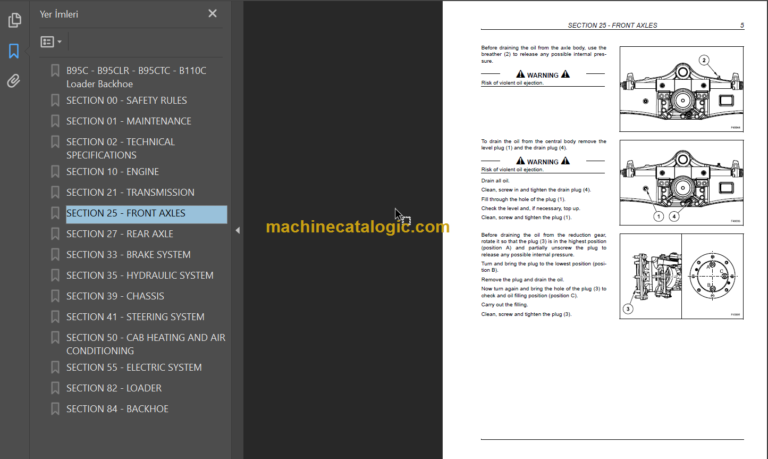Select SECTION 10 - ENGINE bookmark
Screen dimensions: 768x459
(113, 171)
